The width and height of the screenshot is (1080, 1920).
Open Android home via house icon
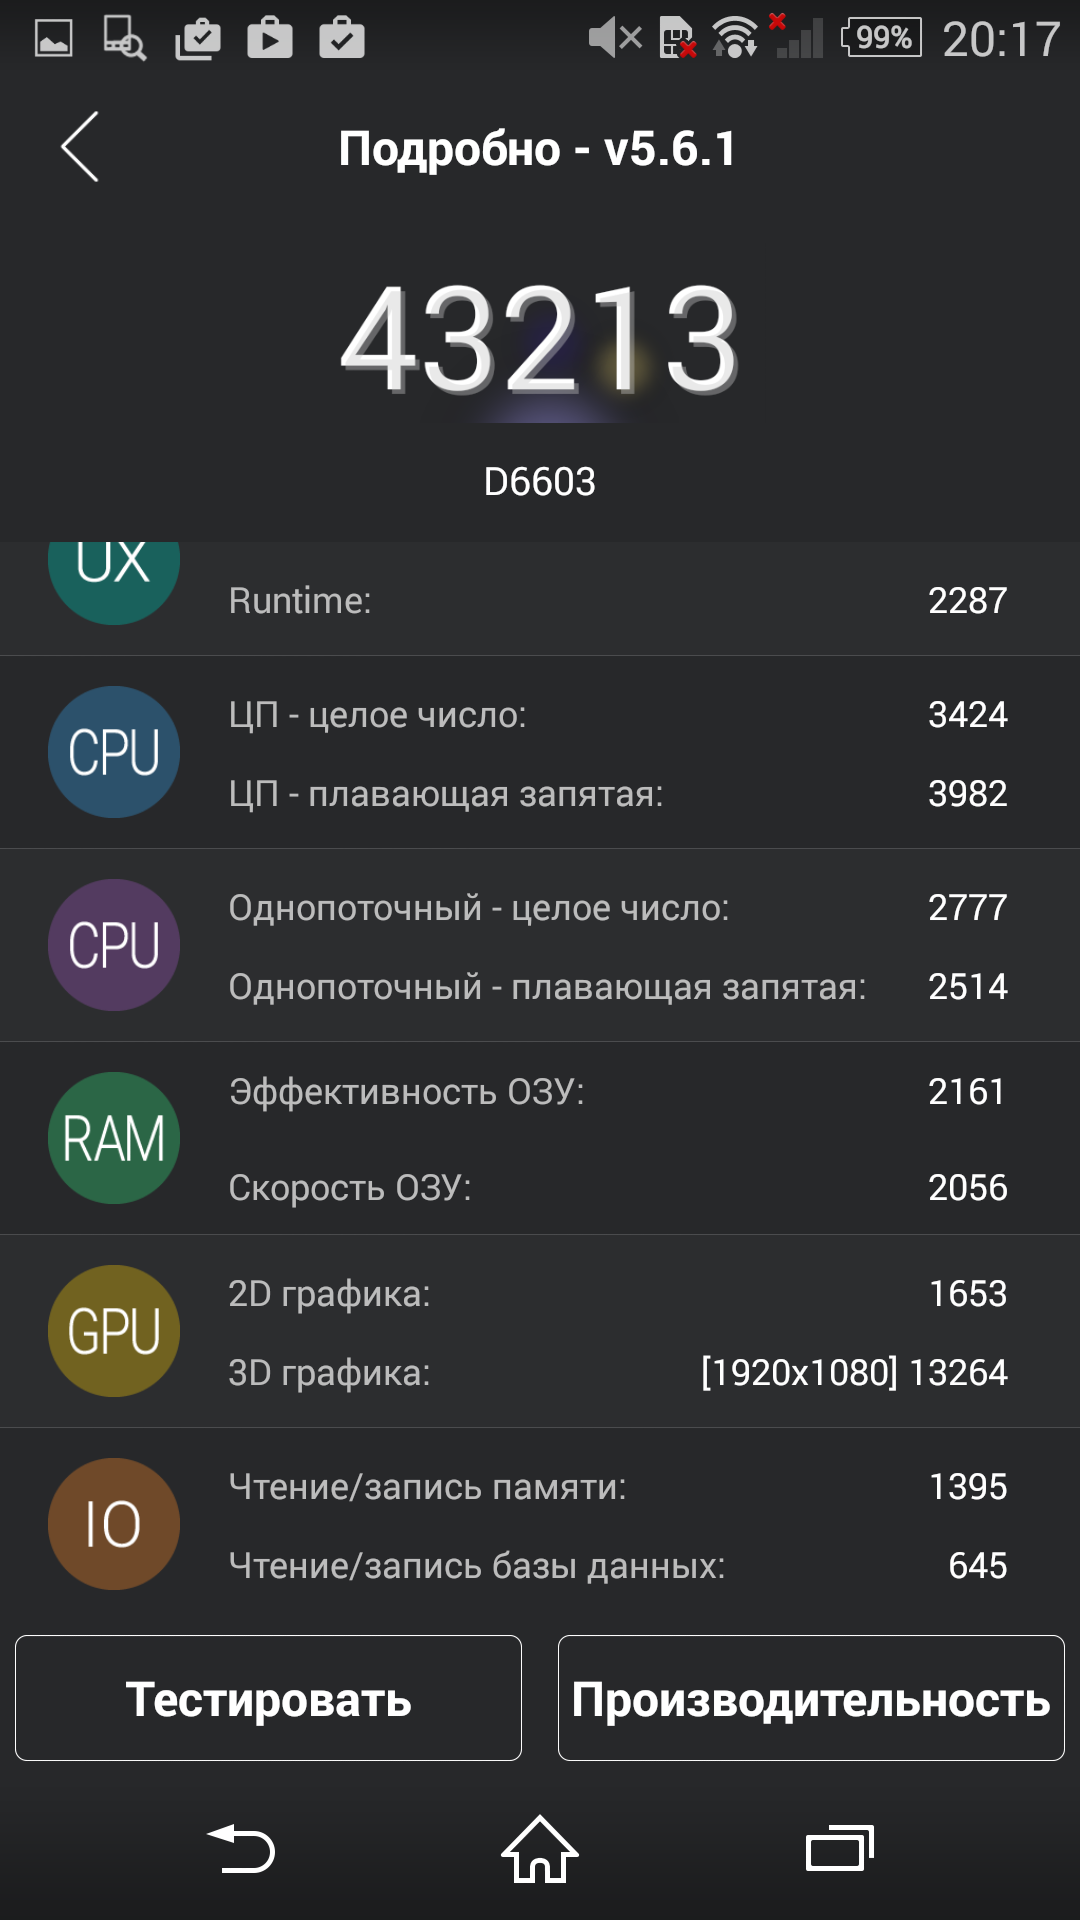click(540, 1849)
